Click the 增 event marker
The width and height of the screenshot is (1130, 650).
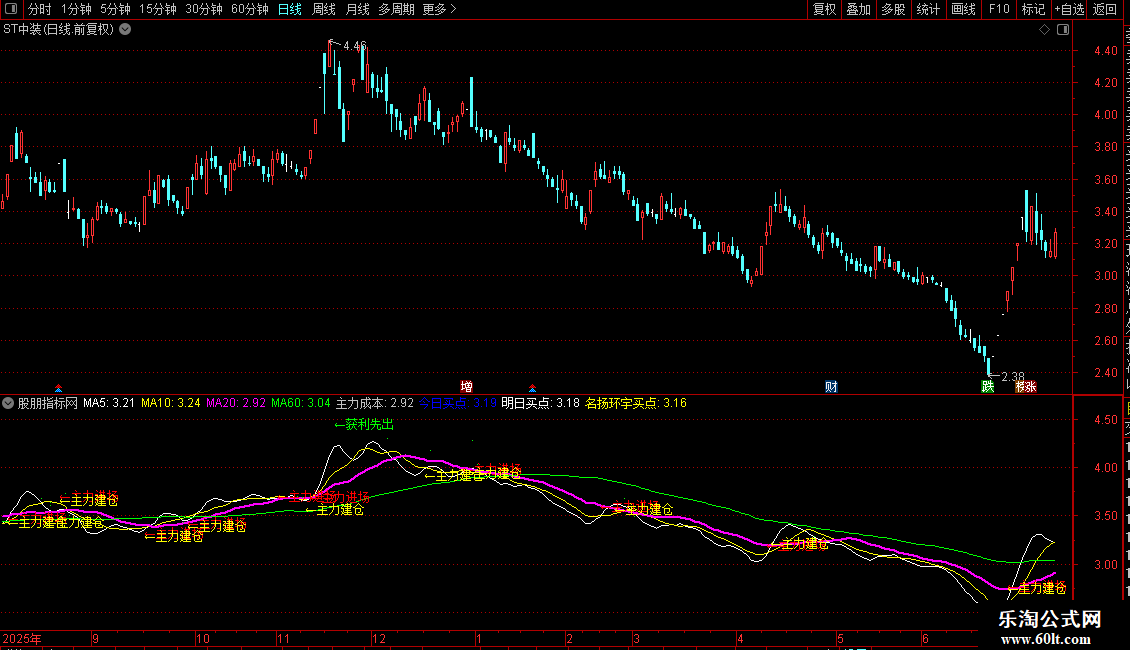[466, 387]
